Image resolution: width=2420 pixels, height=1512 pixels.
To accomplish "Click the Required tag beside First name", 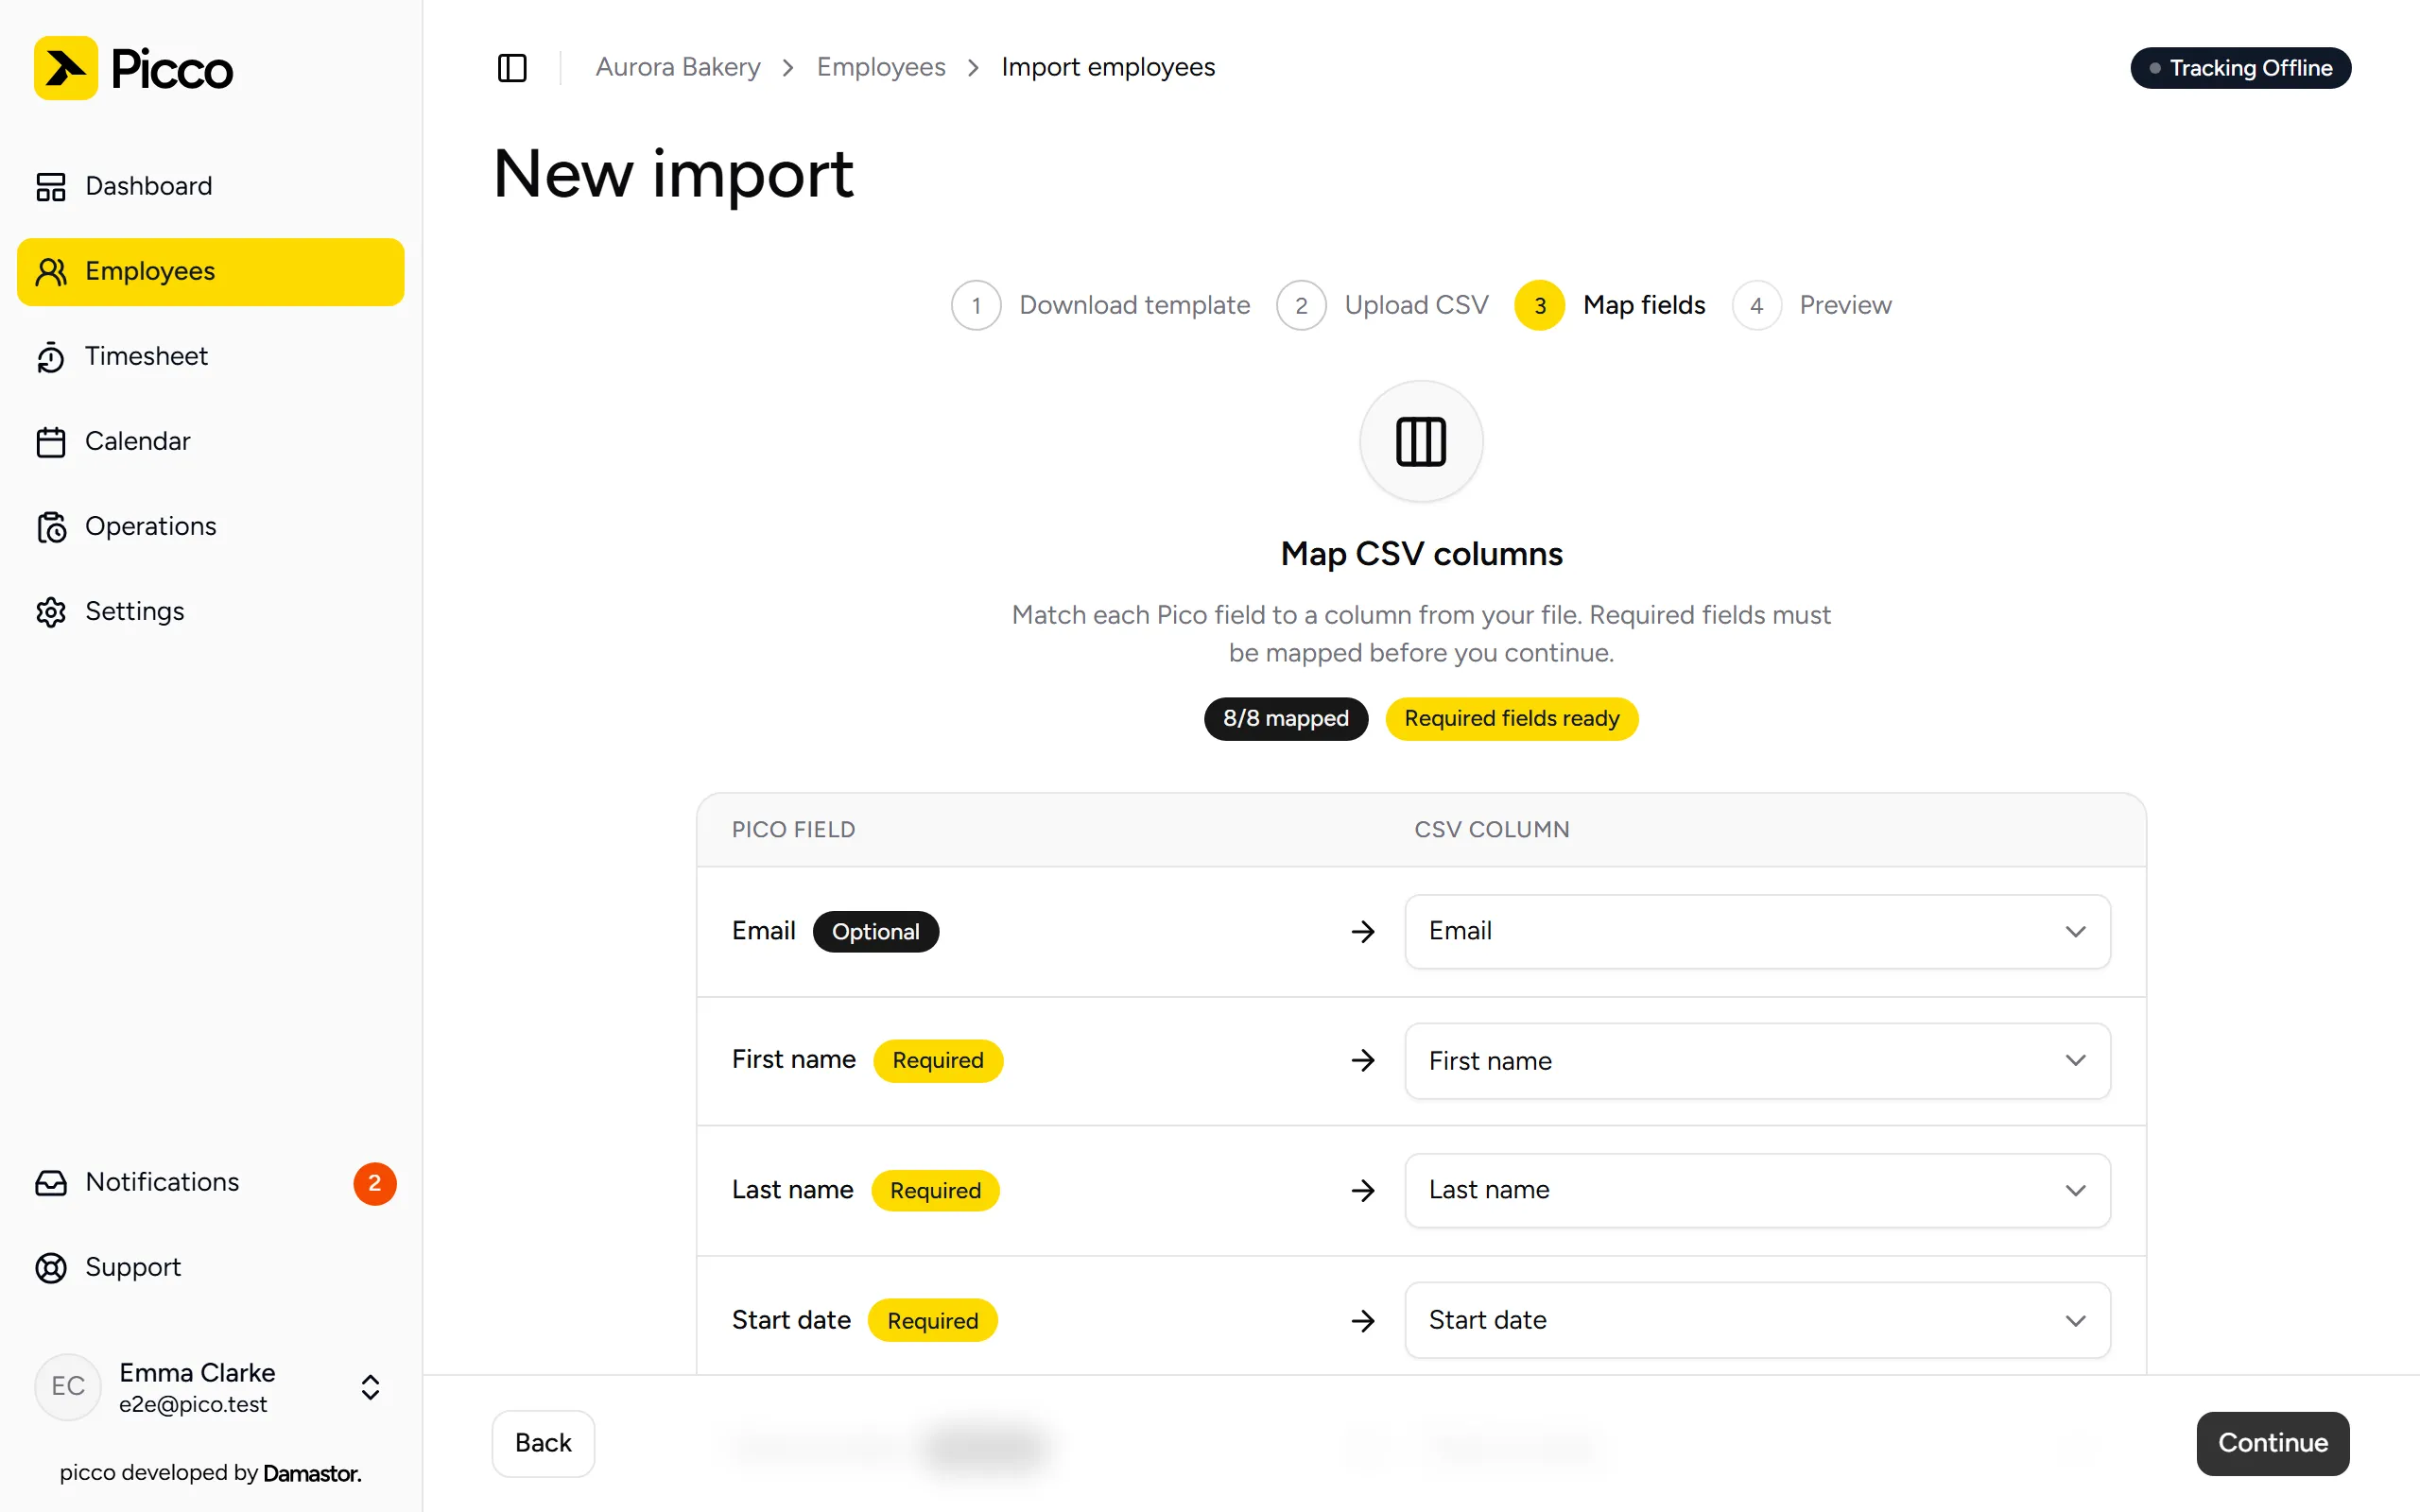I will tap(938, 1061).
